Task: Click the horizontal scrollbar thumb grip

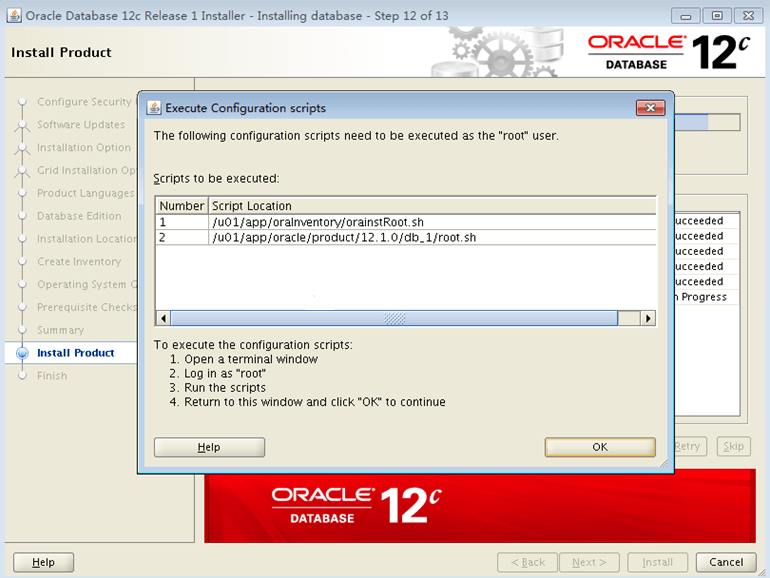Action: tap(394, 318)
